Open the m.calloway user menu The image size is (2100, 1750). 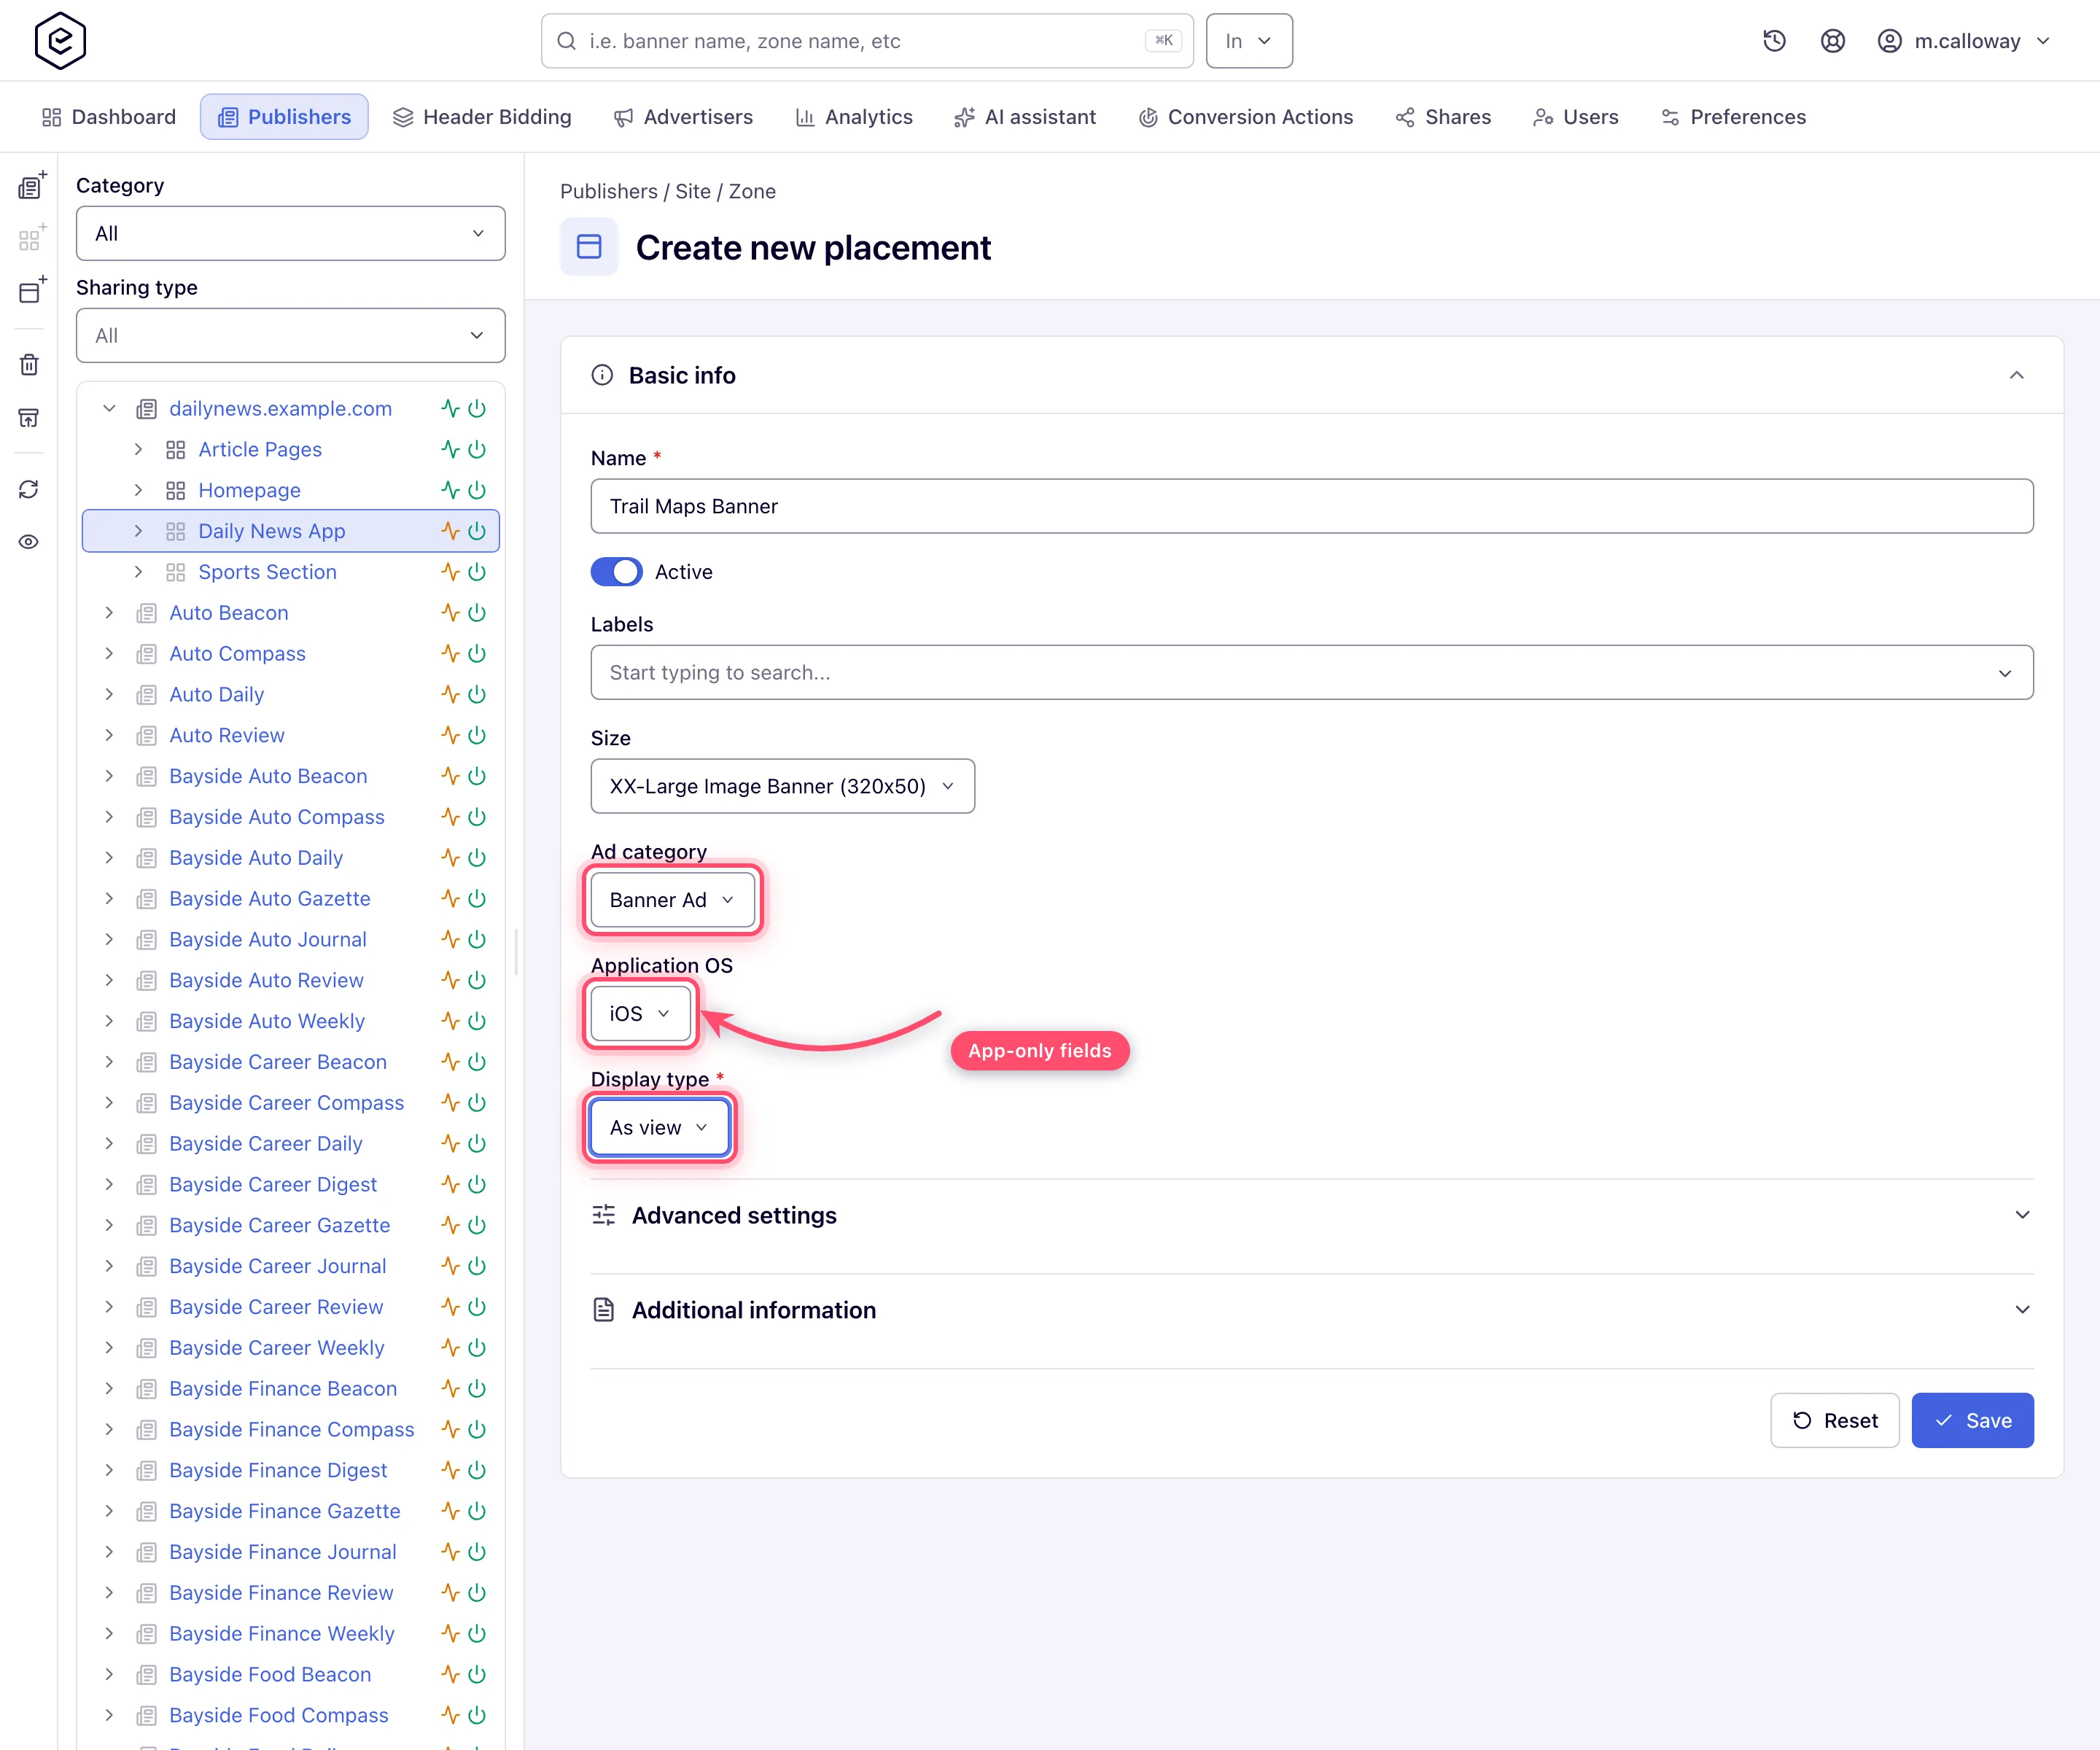click(x=1965, y=41)
